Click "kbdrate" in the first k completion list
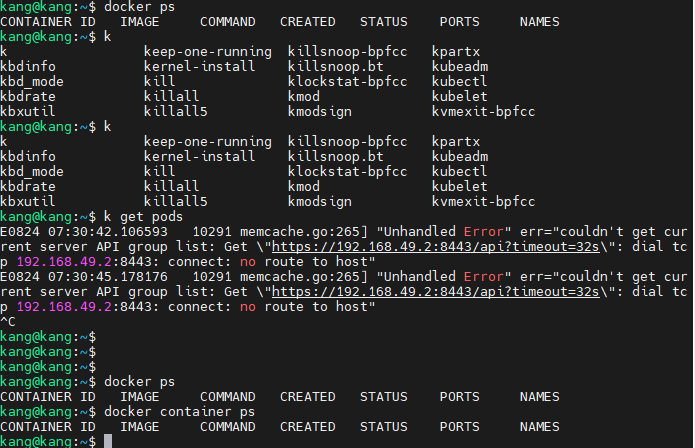 point(28,97)
